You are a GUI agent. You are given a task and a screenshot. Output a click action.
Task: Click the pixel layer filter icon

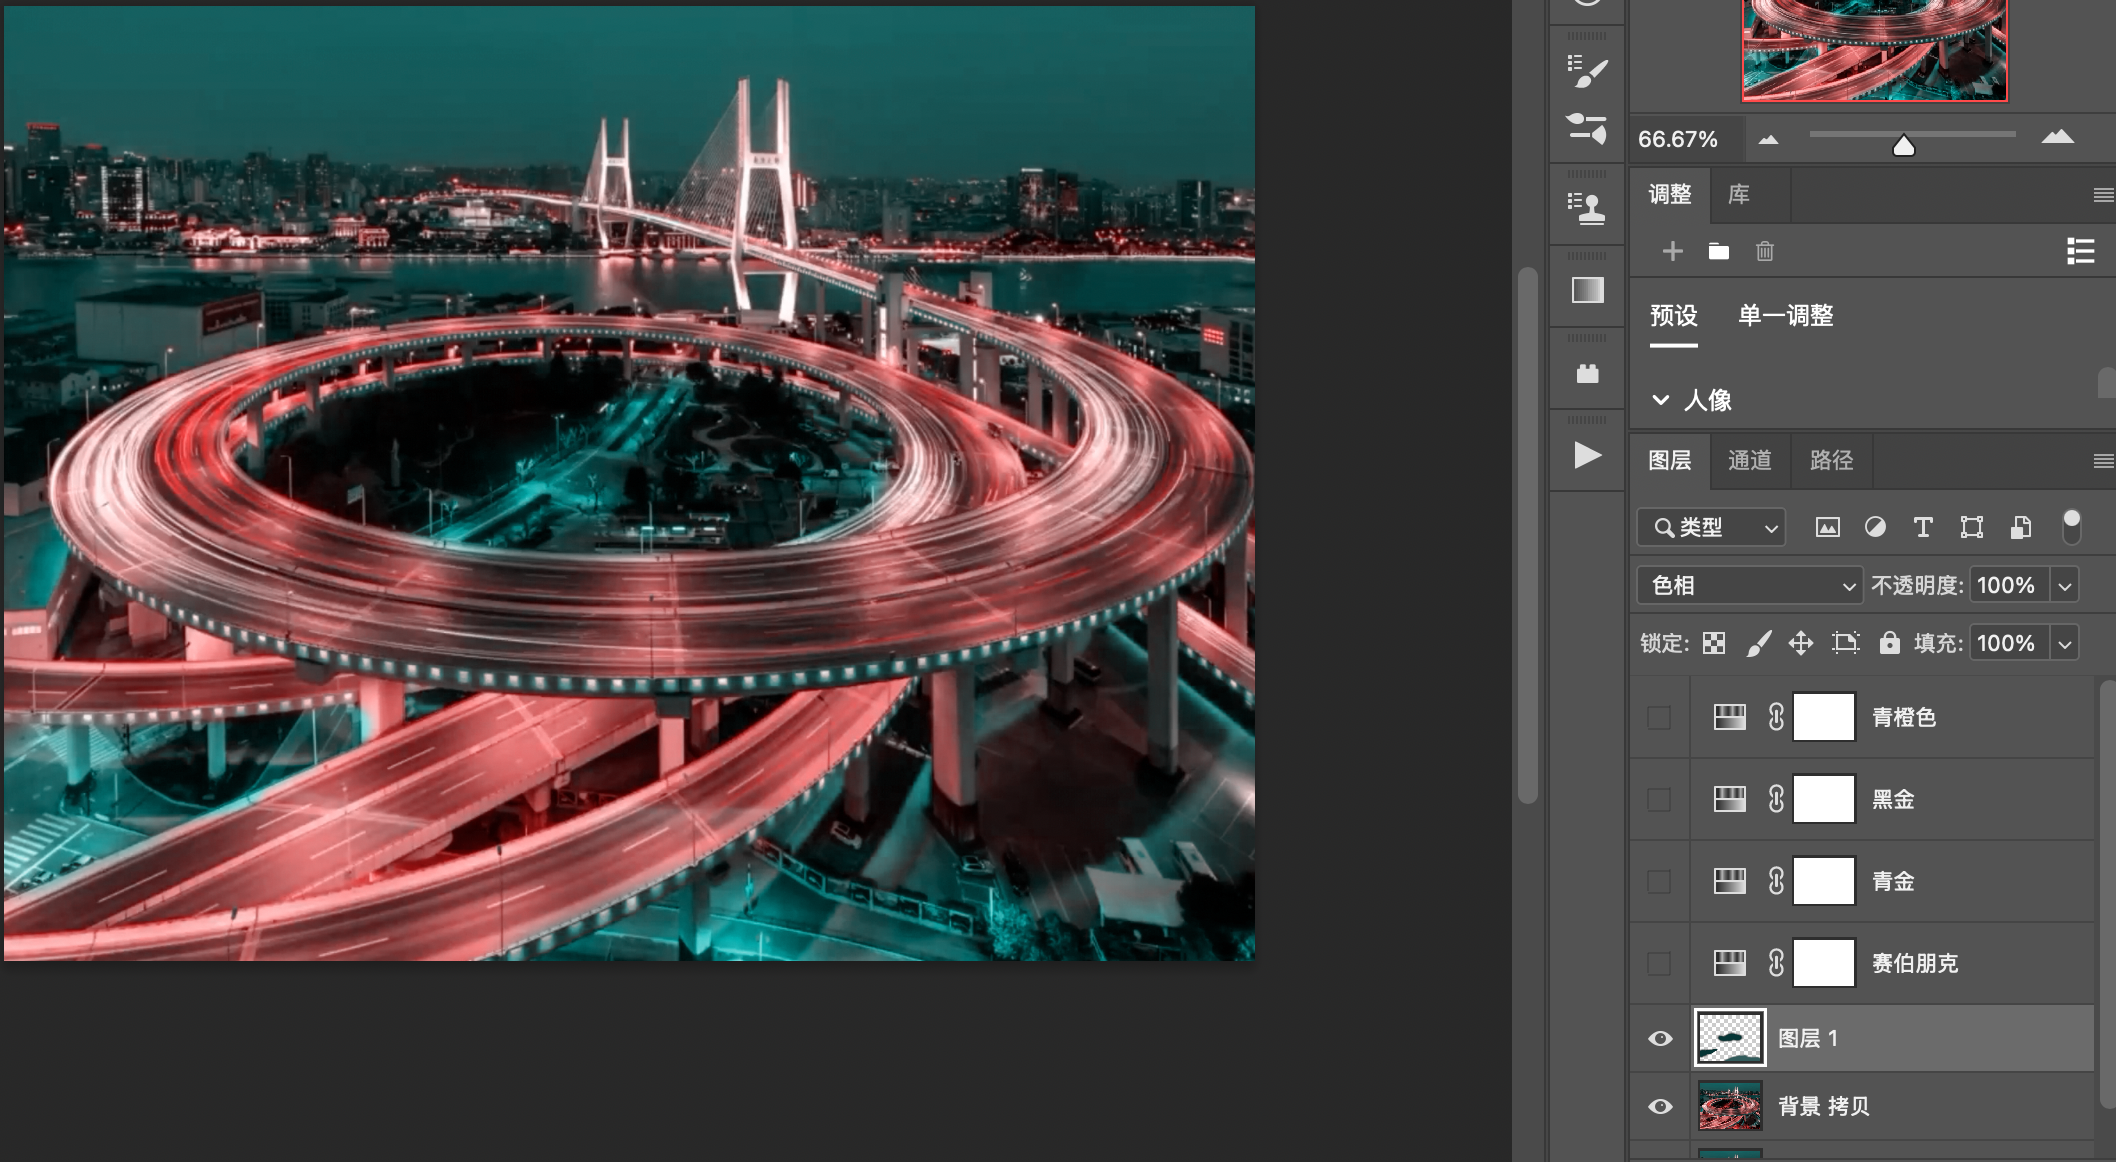point(1827,528)
